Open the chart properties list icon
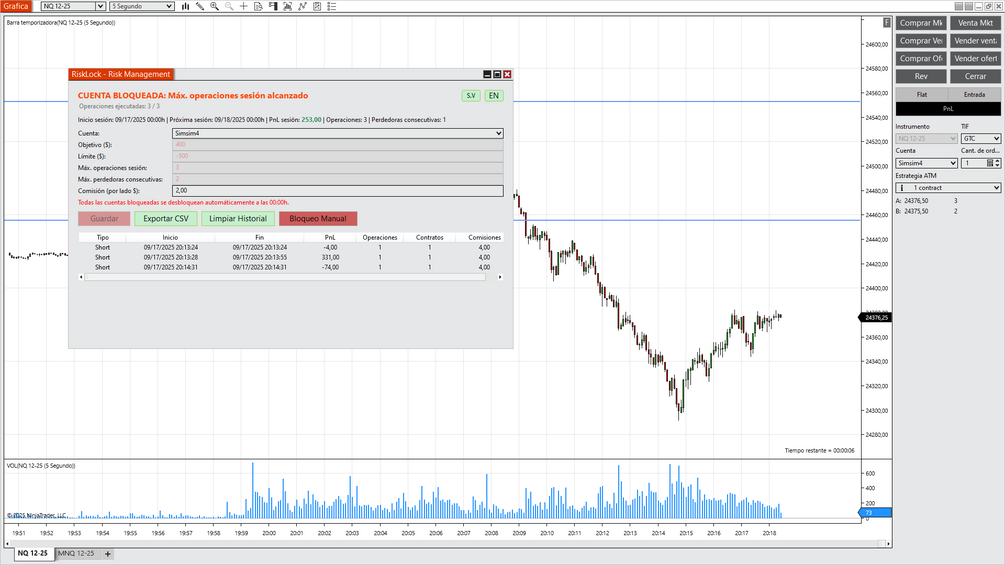 (331, 6)
